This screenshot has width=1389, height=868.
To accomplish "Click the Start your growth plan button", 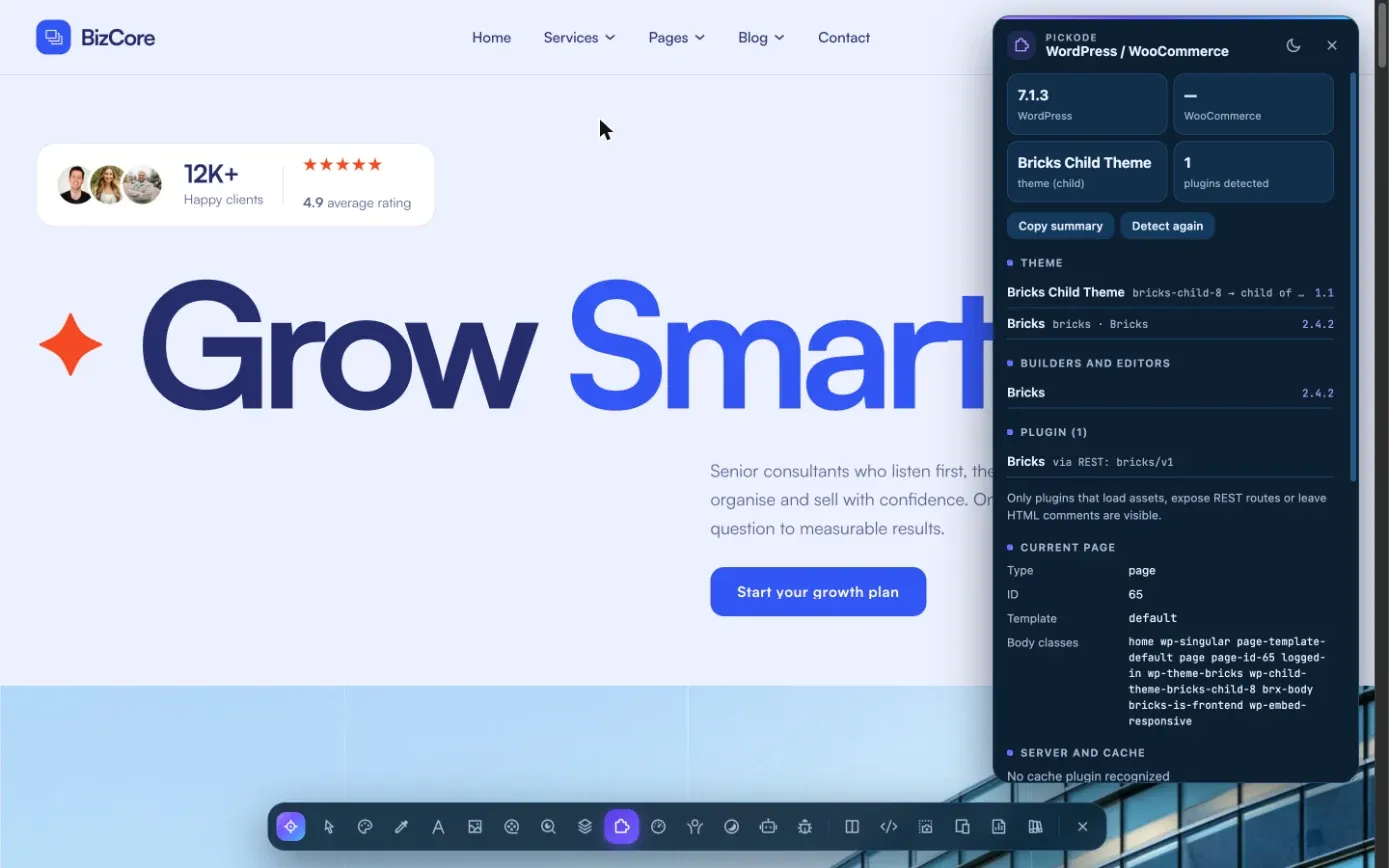I will pos(818,592).
